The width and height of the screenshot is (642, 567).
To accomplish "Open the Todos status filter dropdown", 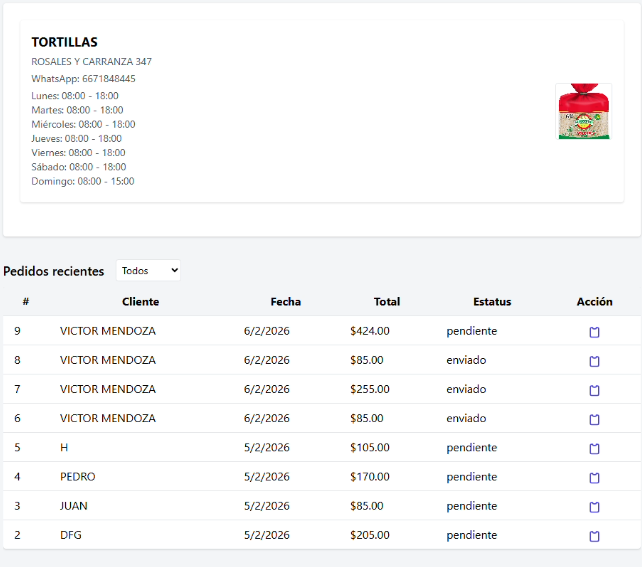I will (x=148, y=270).
